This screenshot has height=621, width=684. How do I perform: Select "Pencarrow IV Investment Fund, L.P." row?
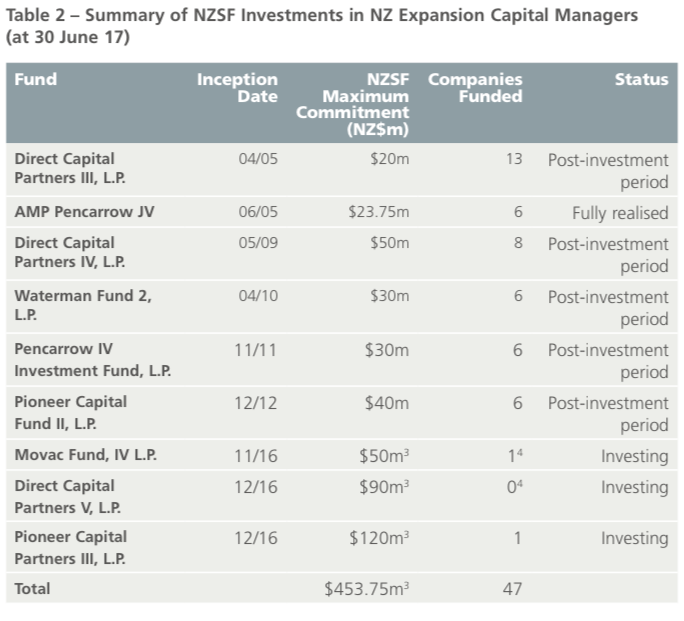[x=92, y=361]
